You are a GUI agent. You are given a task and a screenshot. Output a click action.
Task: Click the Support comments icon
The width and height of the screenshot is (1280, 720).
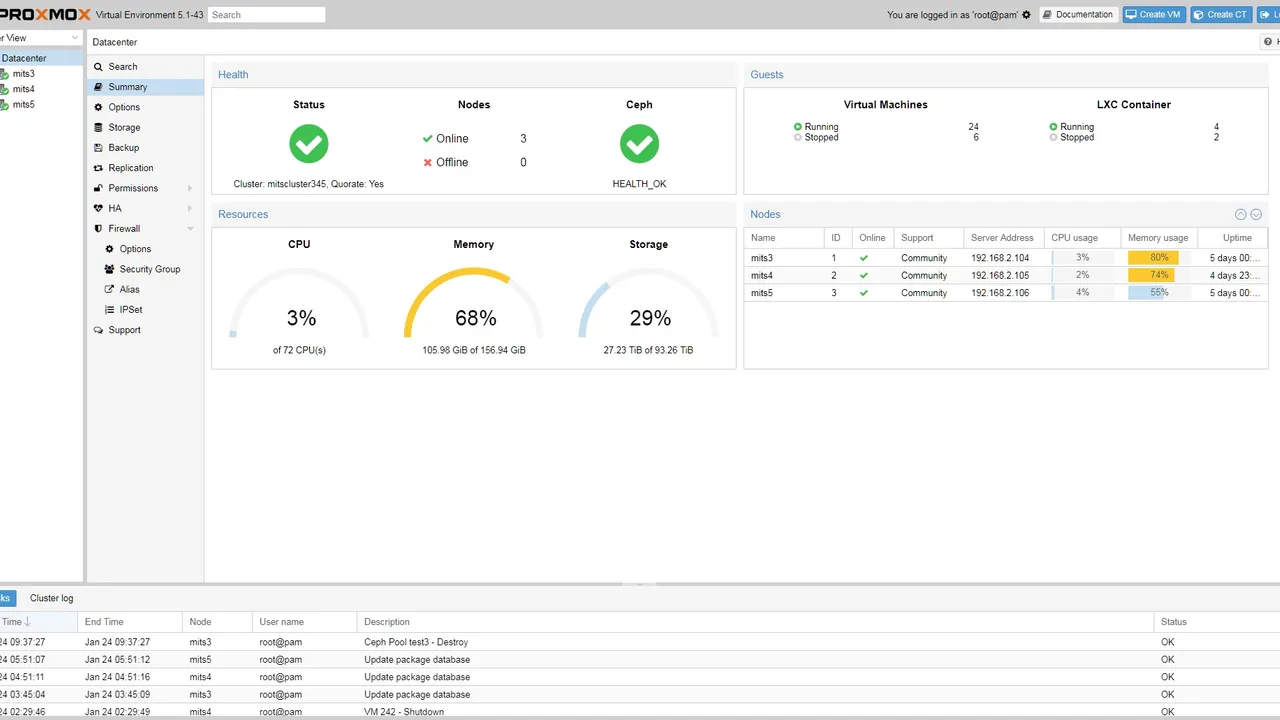pyautogui.click(x=98, y=330)
